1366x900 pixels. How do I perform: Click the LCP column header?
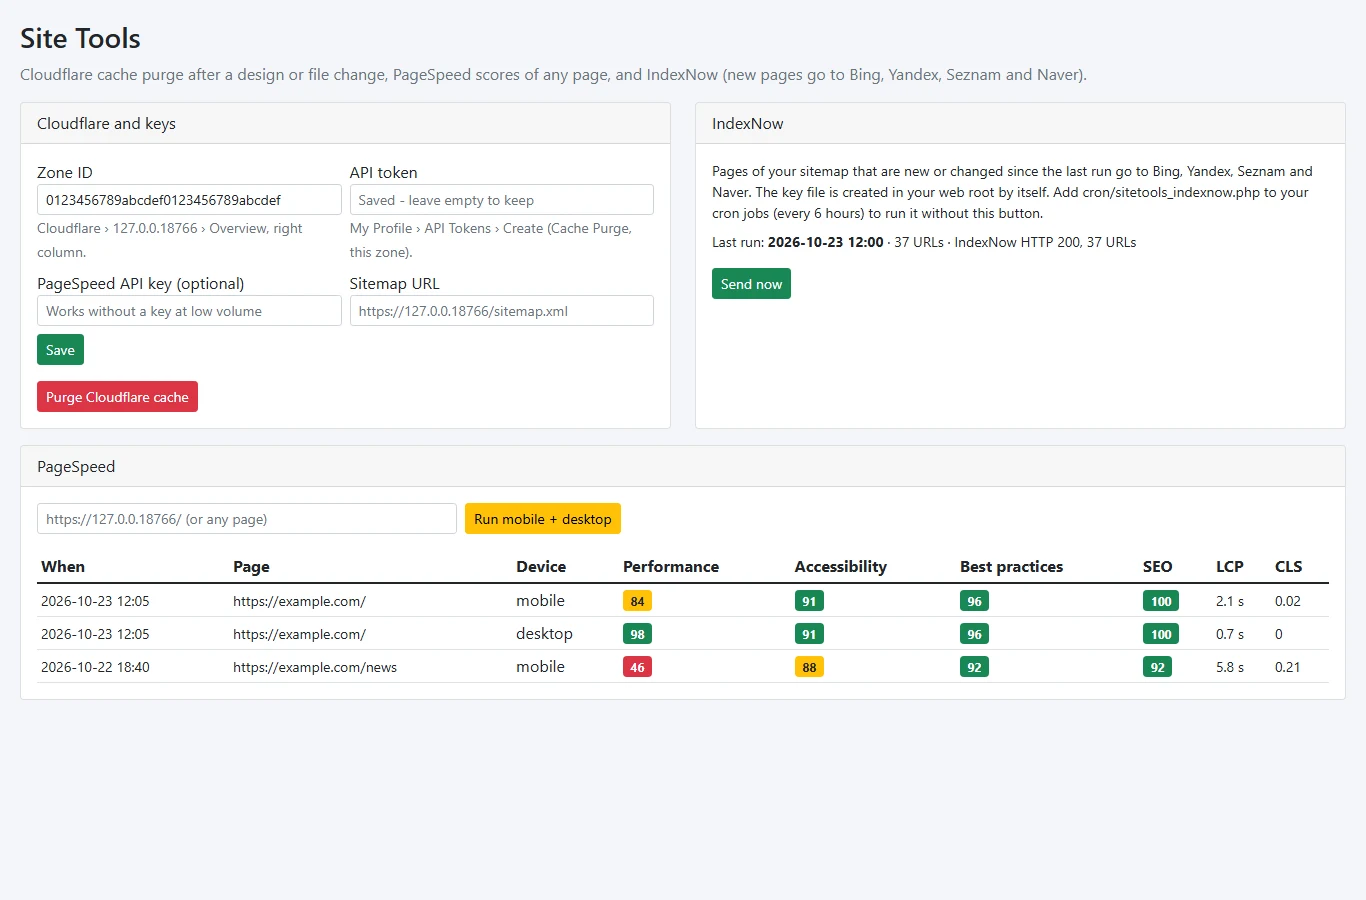[x=1230, y=566]
